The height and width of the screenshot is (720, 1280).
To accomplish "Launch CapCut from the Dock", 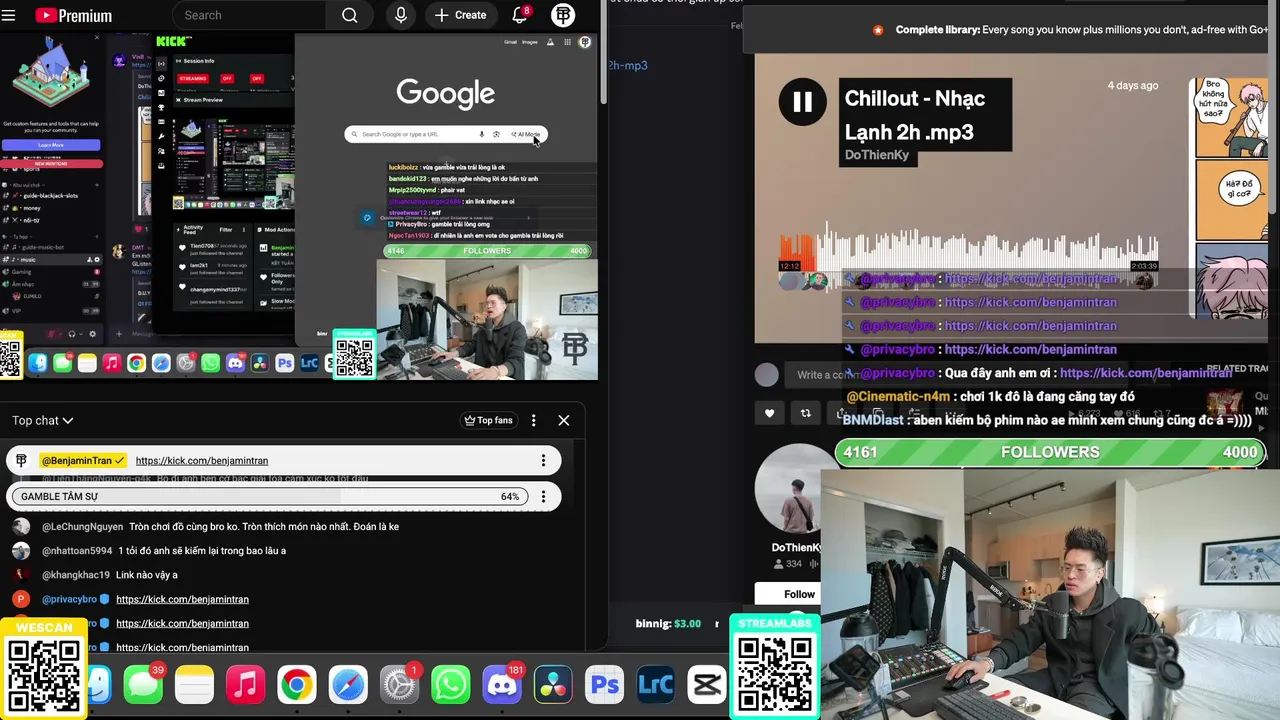I will 706,686.
